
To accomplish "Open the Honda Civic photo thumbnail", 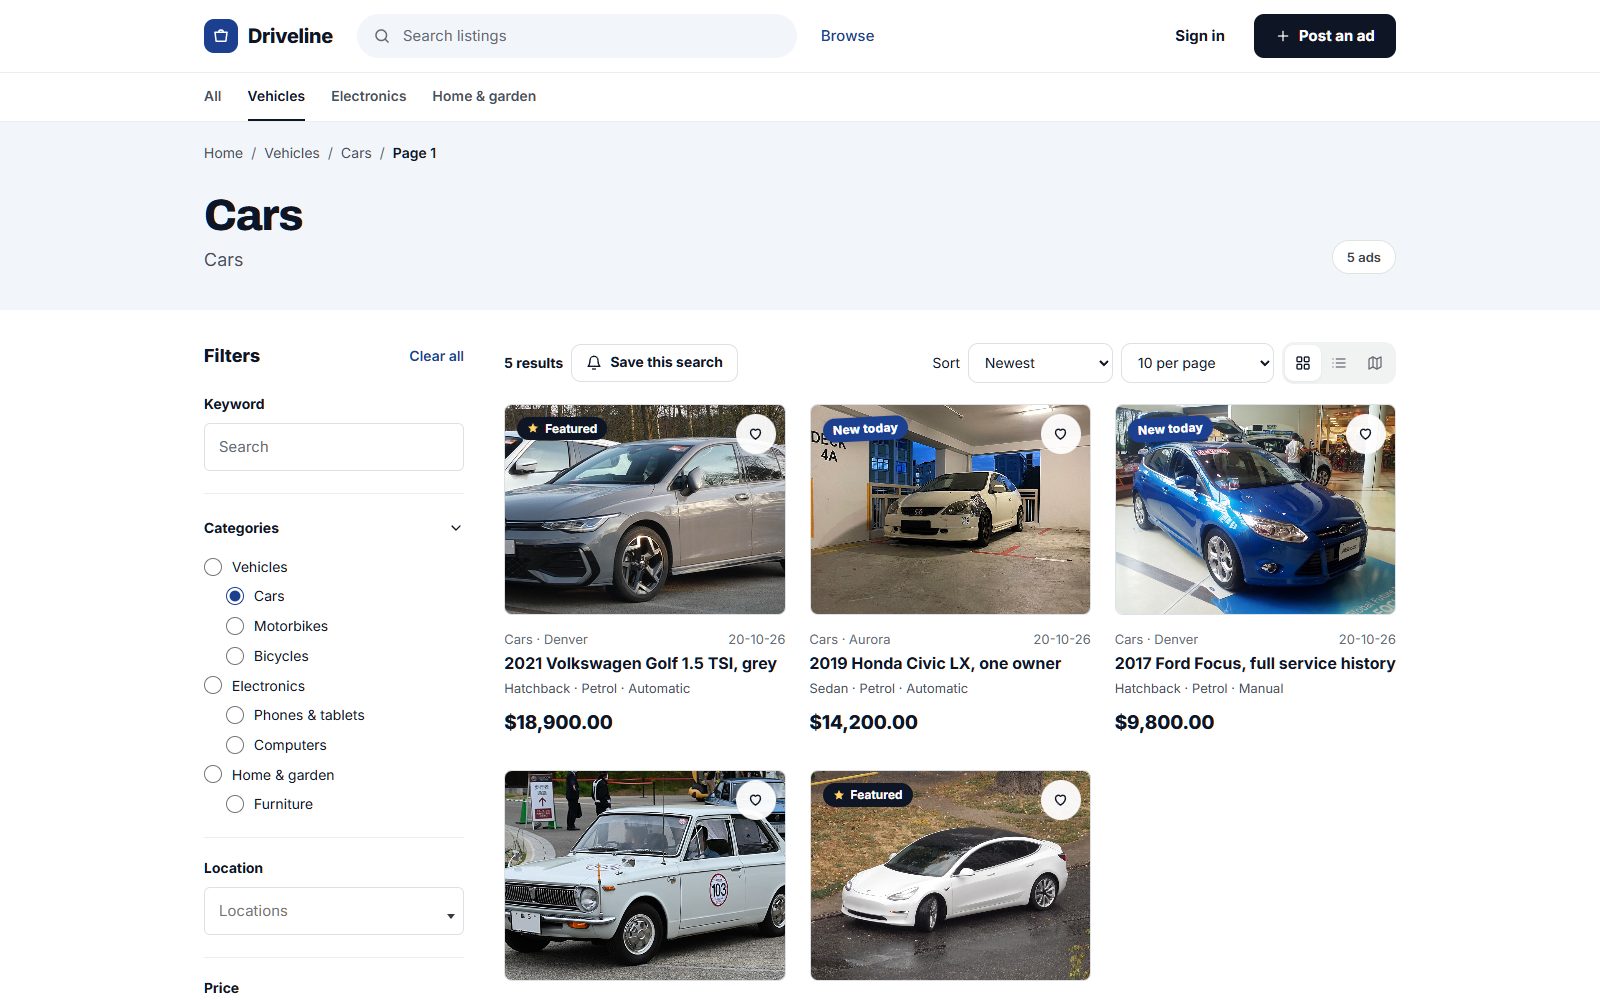I will coord(950,509).
